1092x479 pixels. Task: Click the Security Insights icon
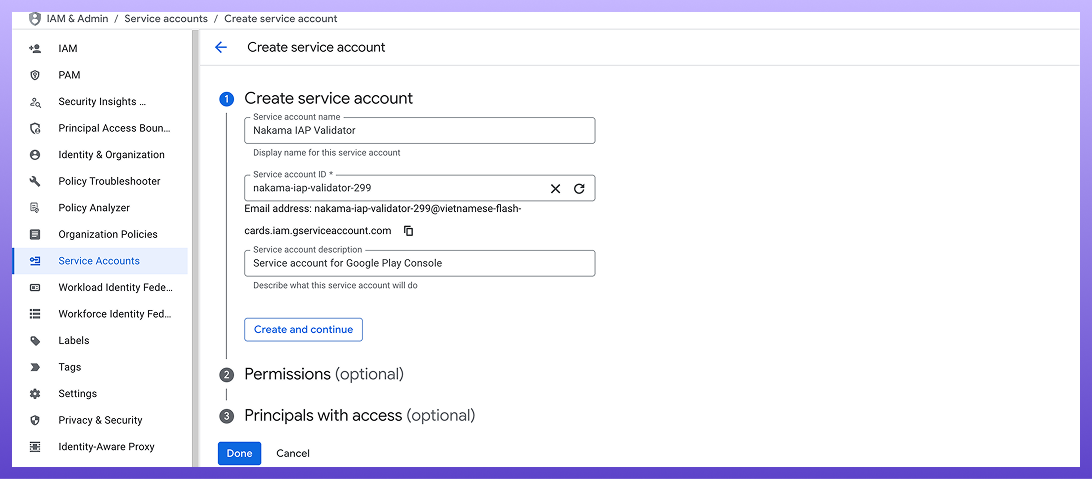click(35, 102)
